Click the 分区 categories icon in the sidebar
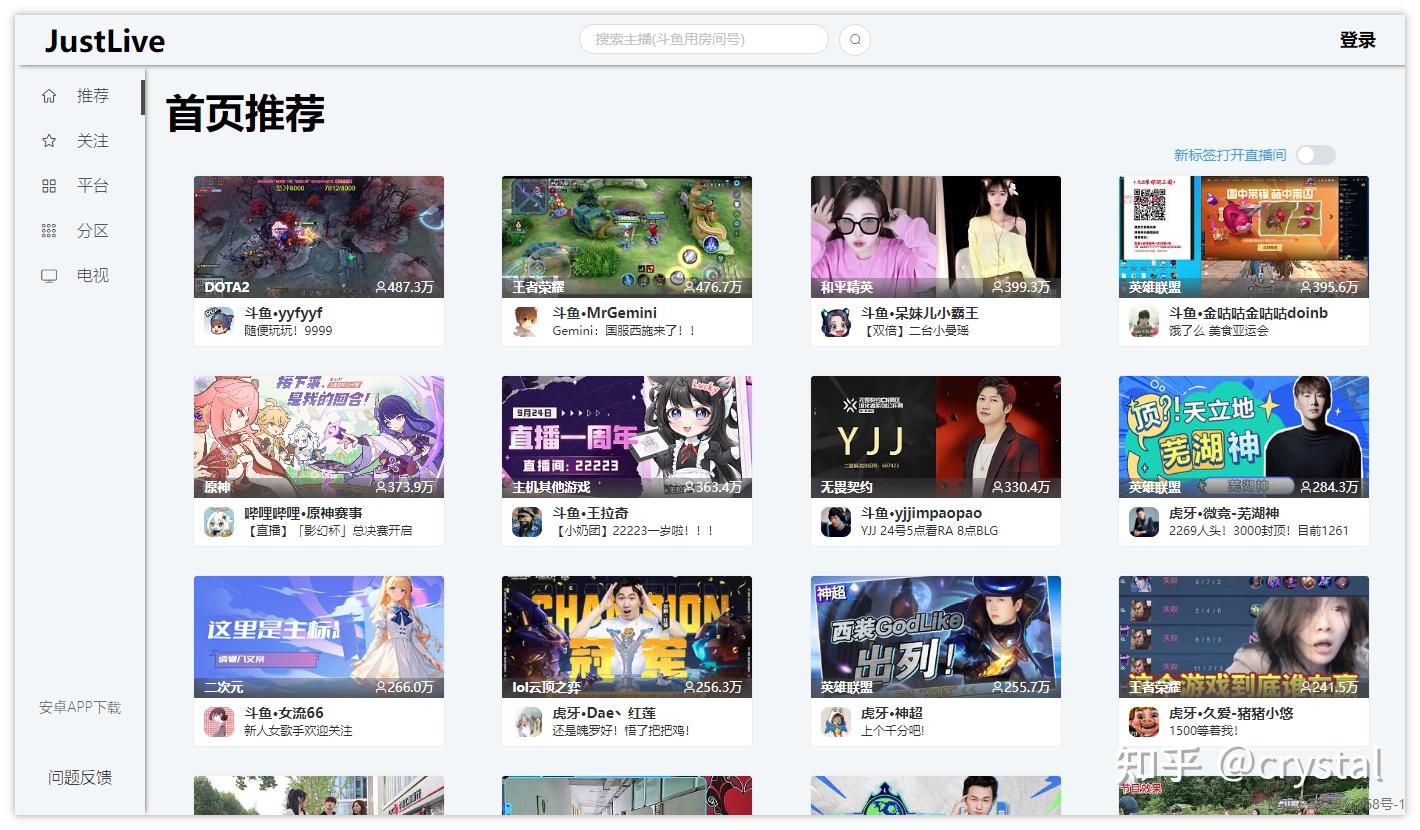The width and height of the screenshot is (1420, 830). pos(48,230)
